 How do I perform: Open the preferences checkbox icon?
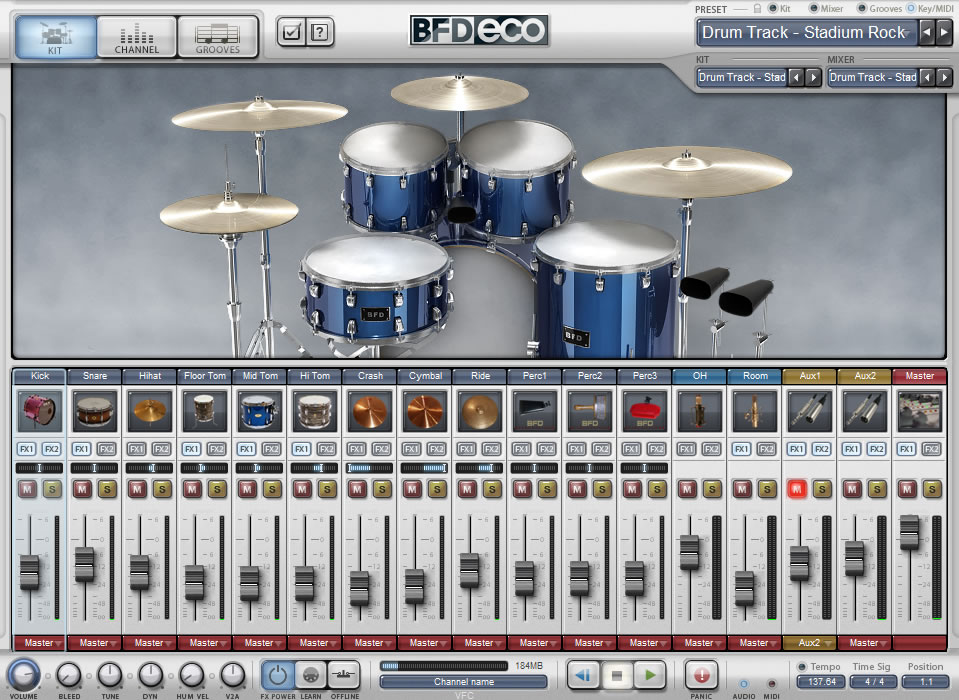point(291,31)
